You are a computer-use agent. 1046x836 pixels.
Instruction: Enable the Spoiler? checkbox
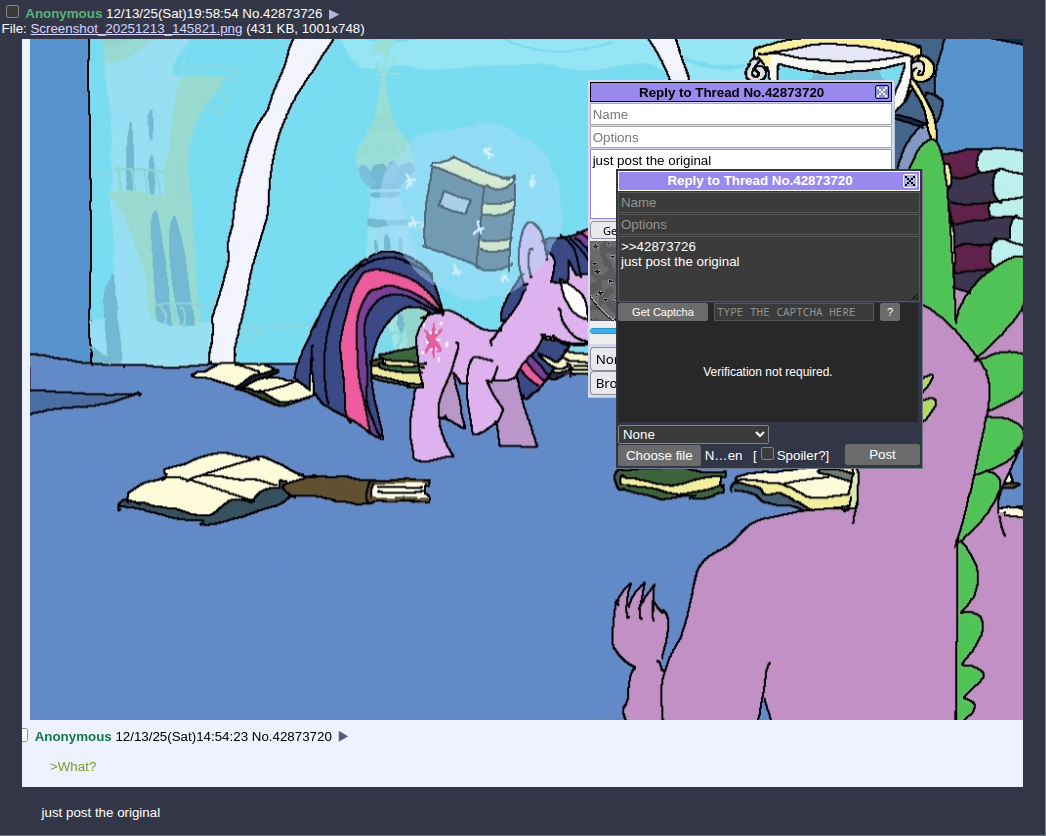[767, 454]
